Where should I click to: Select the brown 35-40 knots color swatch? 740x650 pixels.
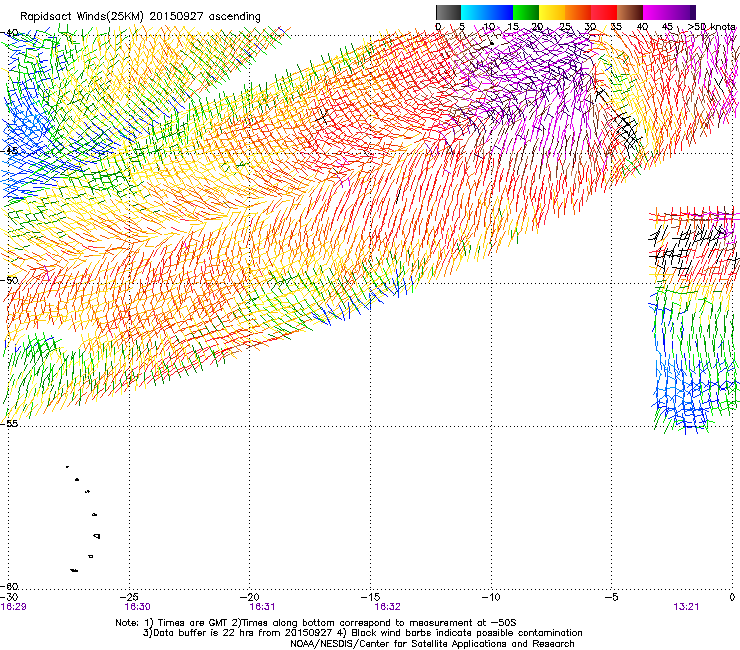(630, 12)
